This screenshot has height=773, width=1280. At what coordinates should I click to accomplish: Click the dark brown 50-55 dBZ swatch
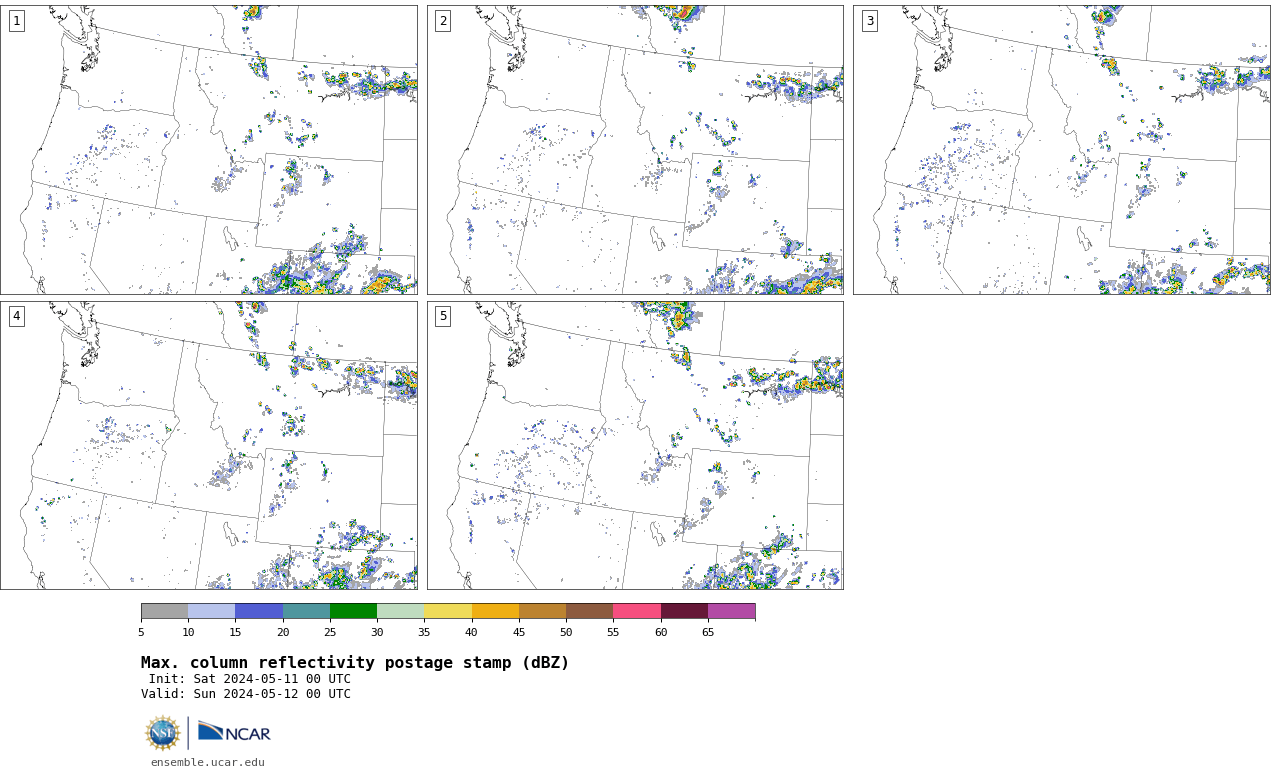[589, 611]
